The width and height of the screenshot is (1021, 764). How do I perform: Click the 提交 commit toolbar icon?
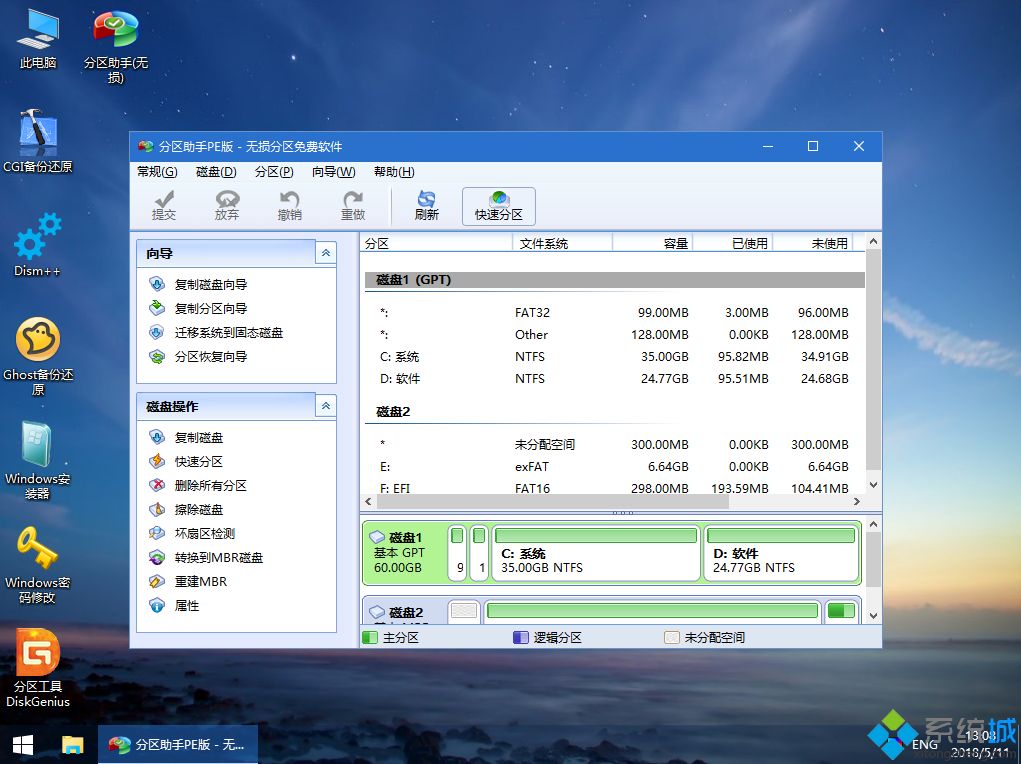pyautogui.click(x=163, y=205)
